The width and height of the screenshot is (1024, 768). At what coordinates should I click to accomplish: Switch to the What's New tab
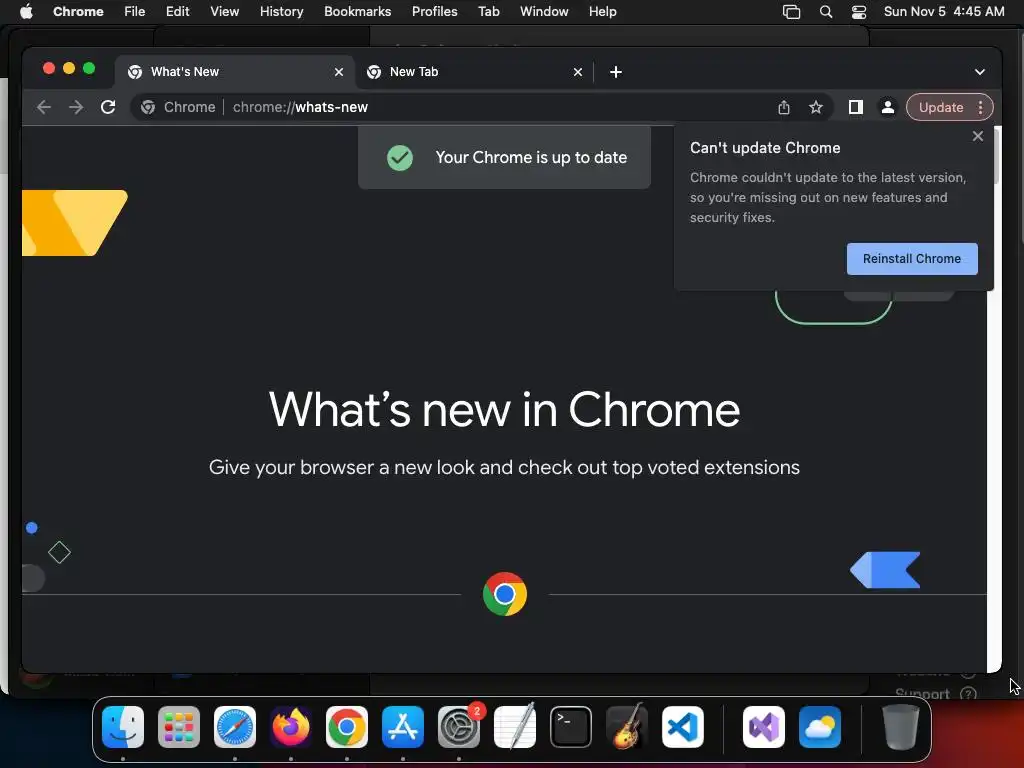coord(235,72)
